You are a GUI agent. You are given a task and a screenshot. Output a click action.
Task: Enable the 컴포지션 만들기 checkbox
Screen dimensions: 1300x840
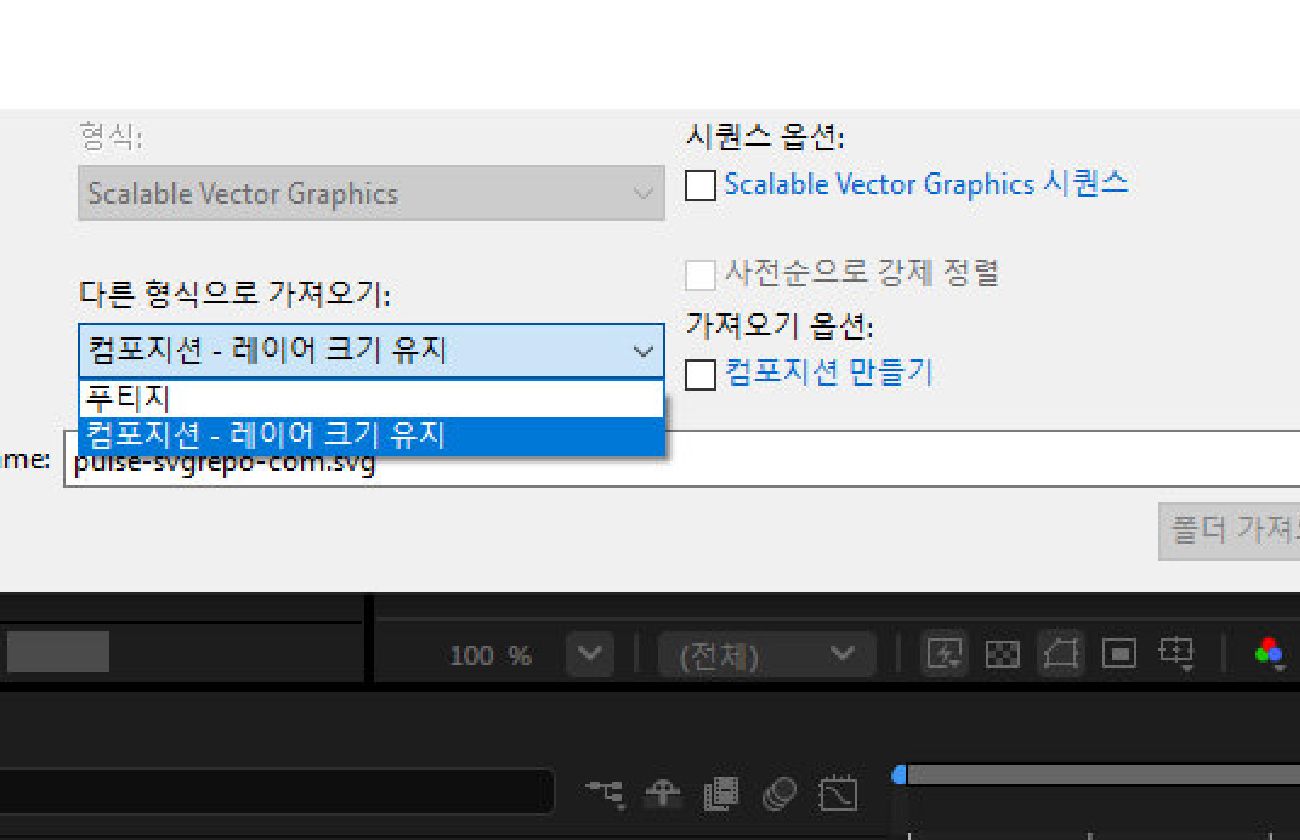point(699,371)
